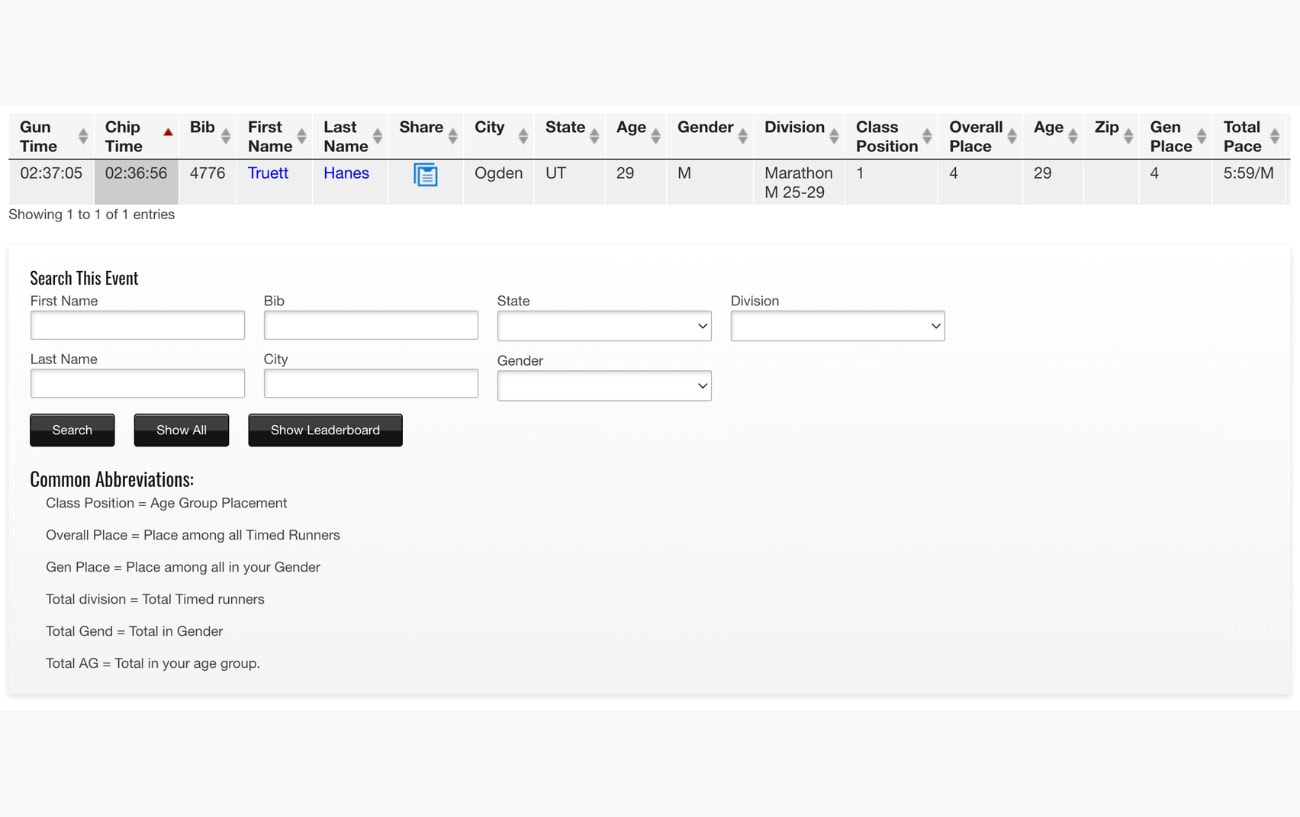Click the Show Leaderboard button
This screenshot has height=817, width=1300.
click(x=325, y=430)
